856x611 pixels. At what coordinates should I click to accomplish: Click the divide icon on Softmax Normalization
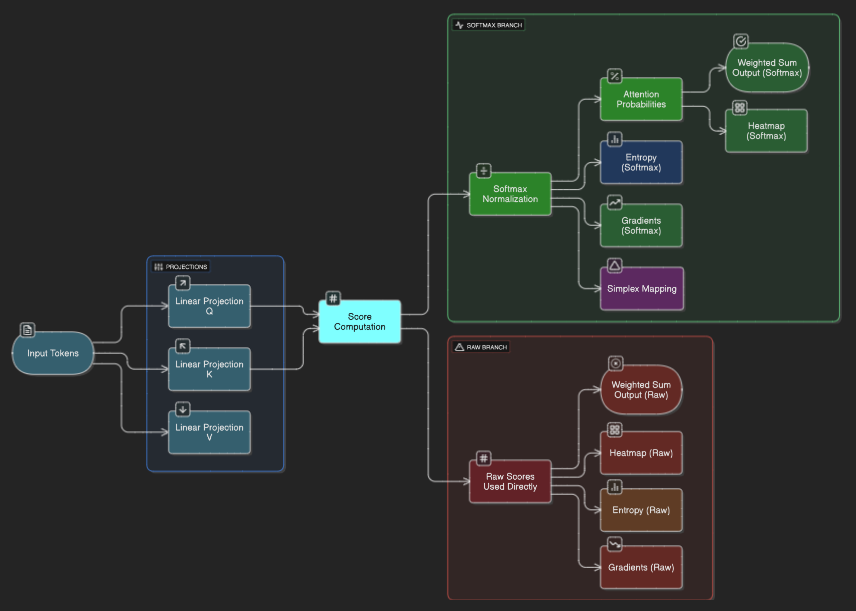click(x=484, y=171)
